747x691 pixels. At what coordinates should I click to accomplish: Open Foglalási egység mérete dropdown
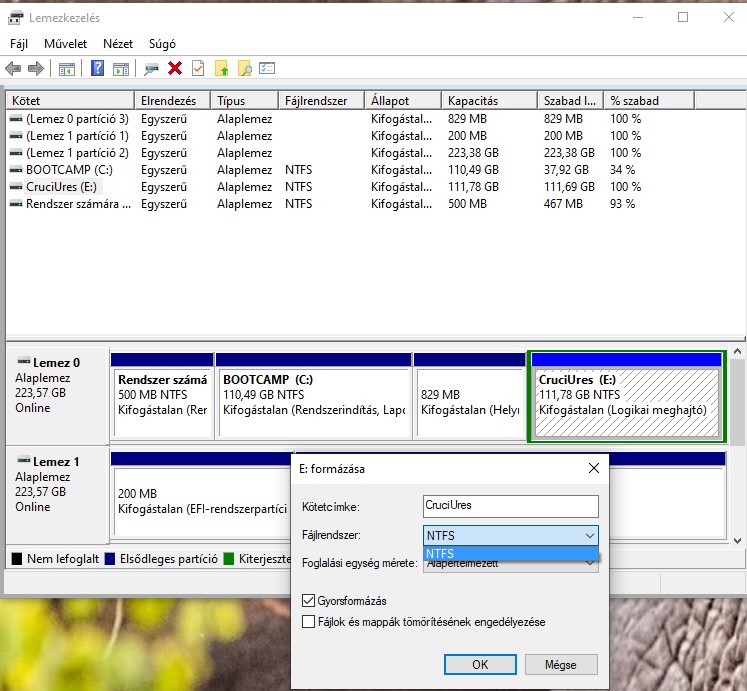(x=510, y=564)
